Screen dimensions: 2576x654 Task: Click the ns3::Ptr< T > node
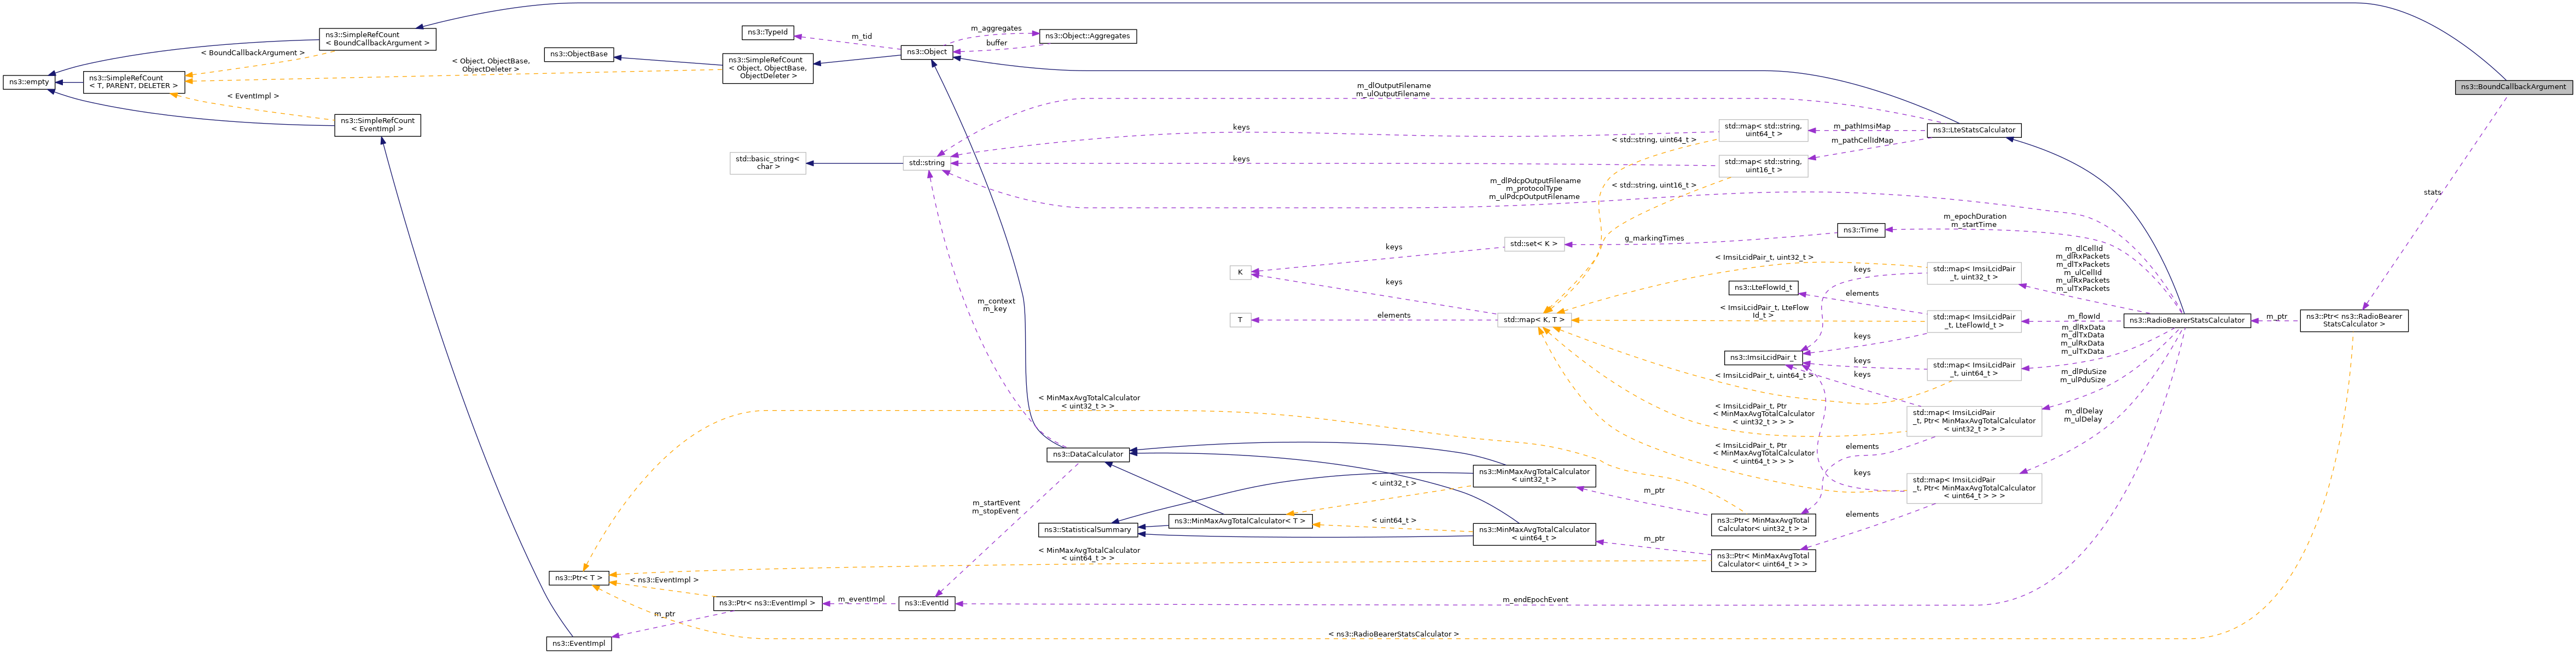[579, 578]
